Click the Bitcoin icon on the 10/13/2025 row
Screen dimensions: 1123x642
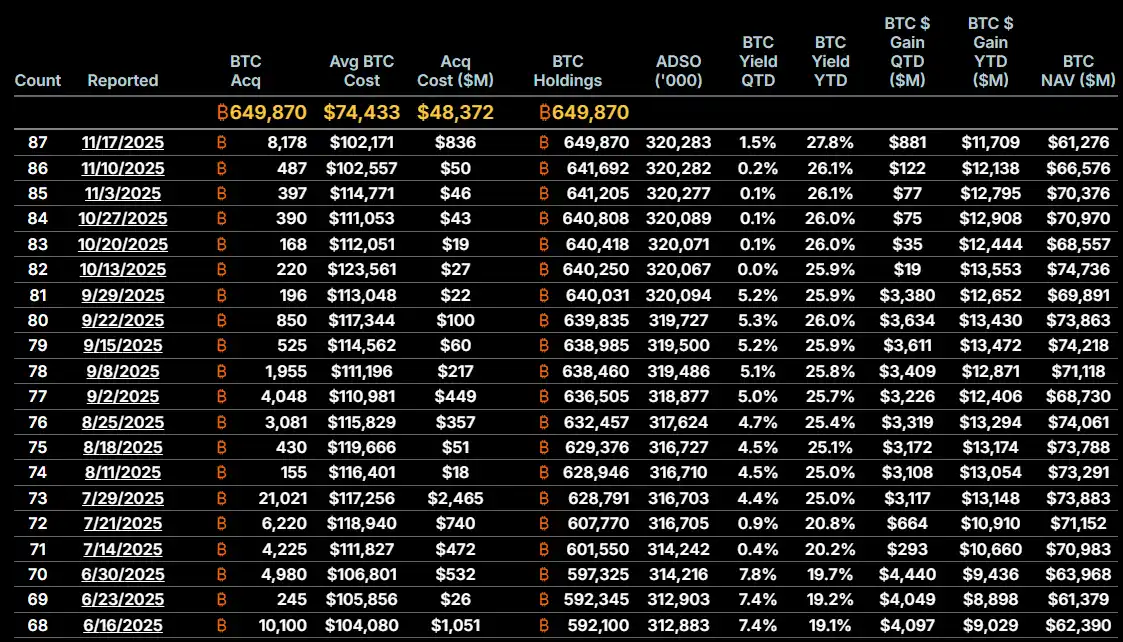pos(220,269)
